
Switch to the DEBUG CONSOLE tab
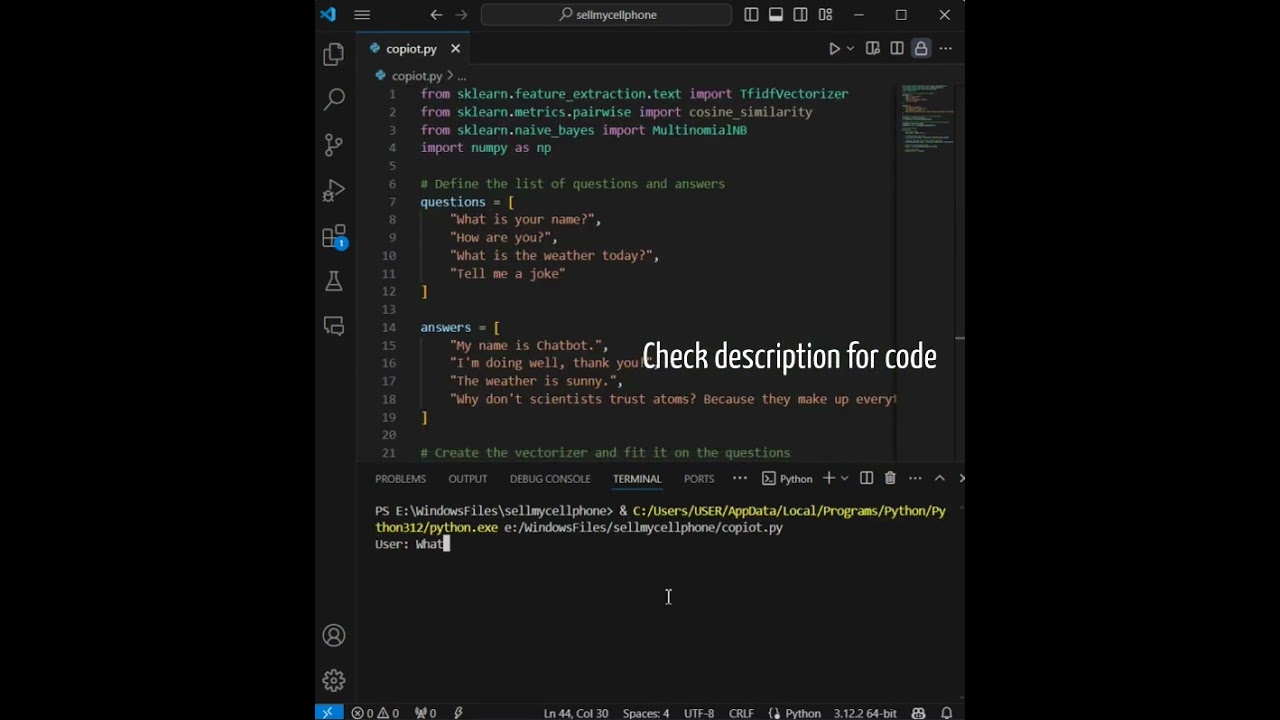(550, 479)
